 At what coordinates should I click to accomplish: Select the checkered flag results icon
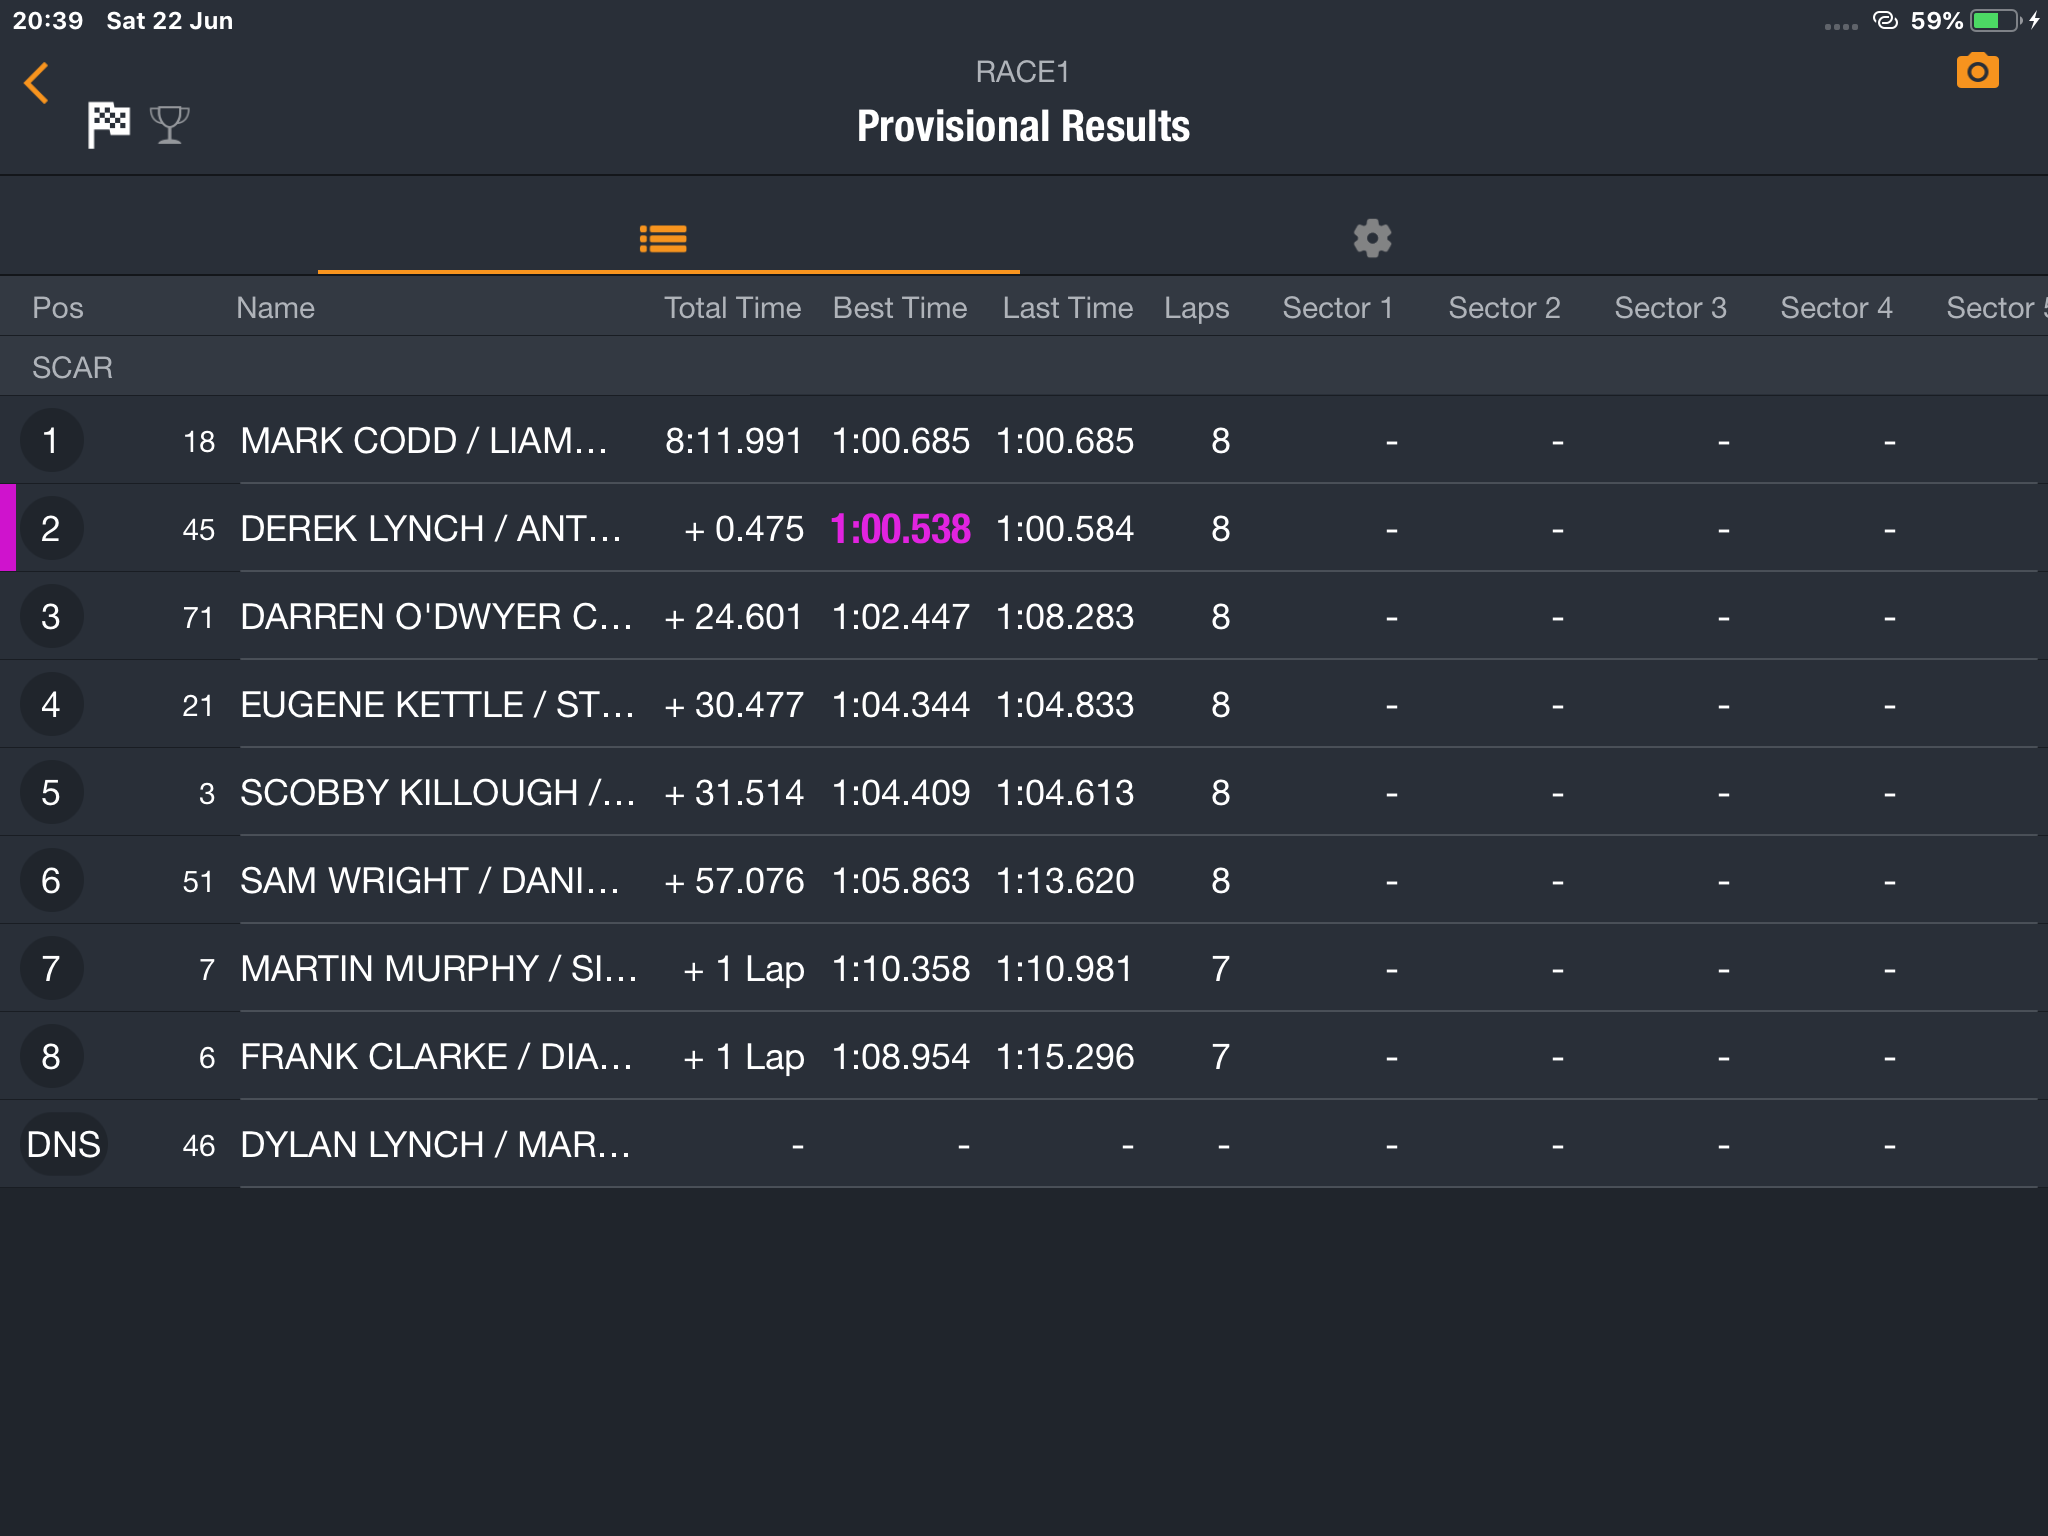point(108,125)
